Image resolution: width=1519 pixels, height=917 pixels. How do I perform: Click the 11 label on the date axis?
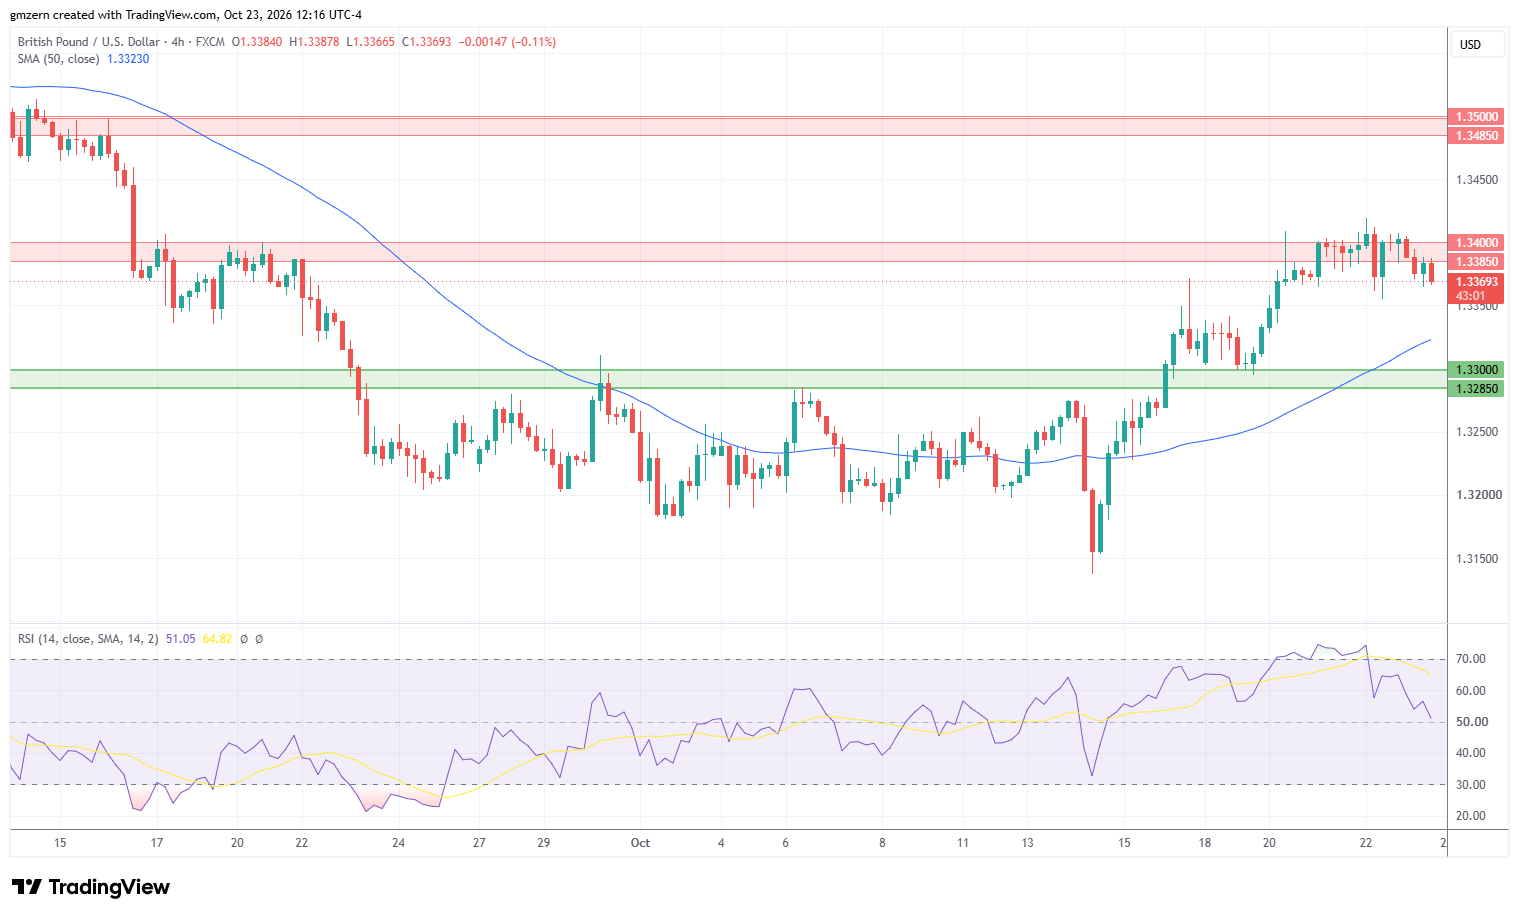pos(963,843)
